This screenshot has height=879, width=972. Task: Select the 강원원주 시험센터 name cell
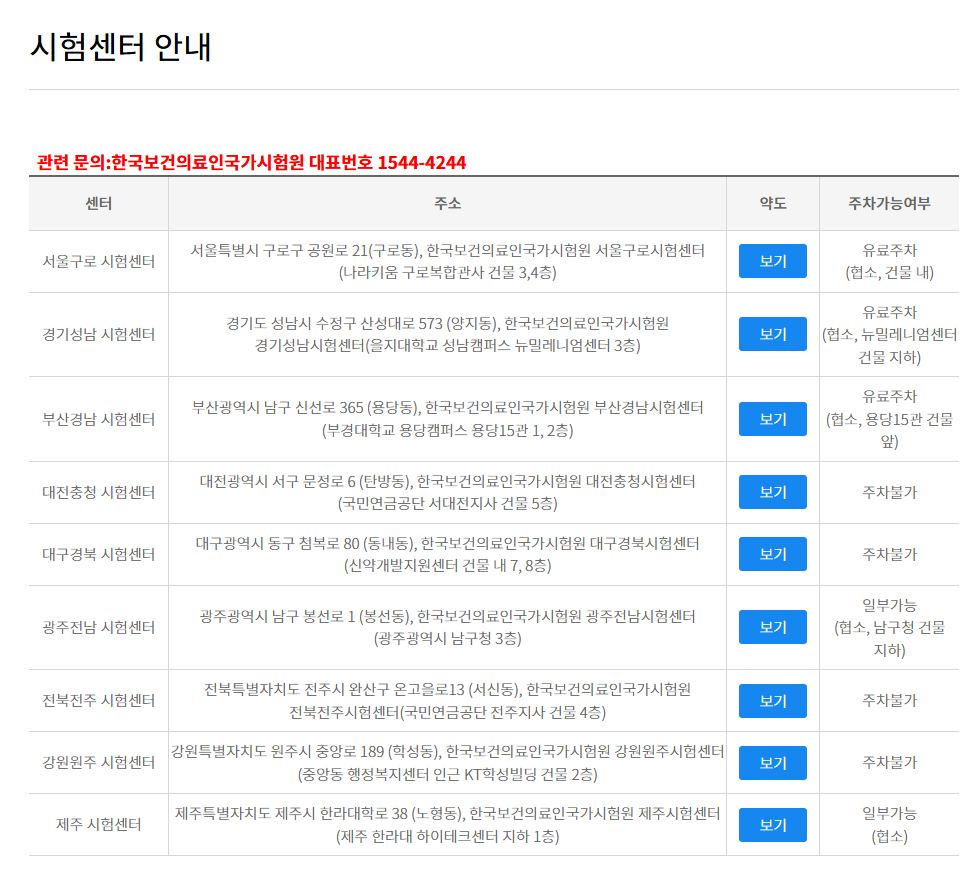point(99,762)
